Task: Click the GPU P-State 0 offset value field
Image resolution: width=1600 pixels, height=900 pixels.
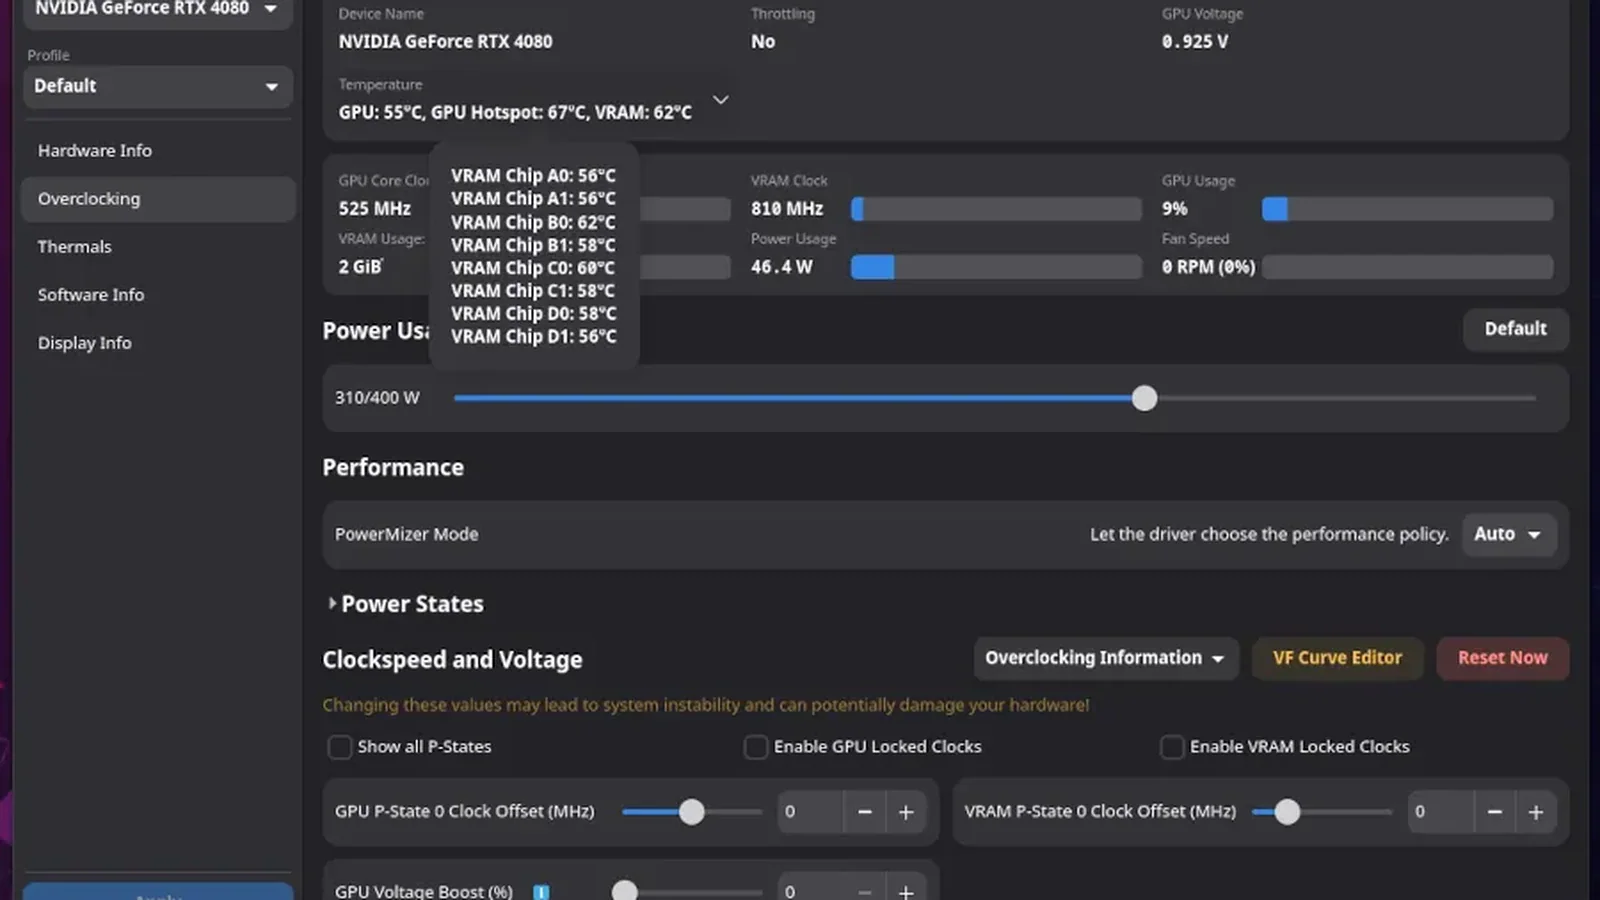Action: pos(810,812)
